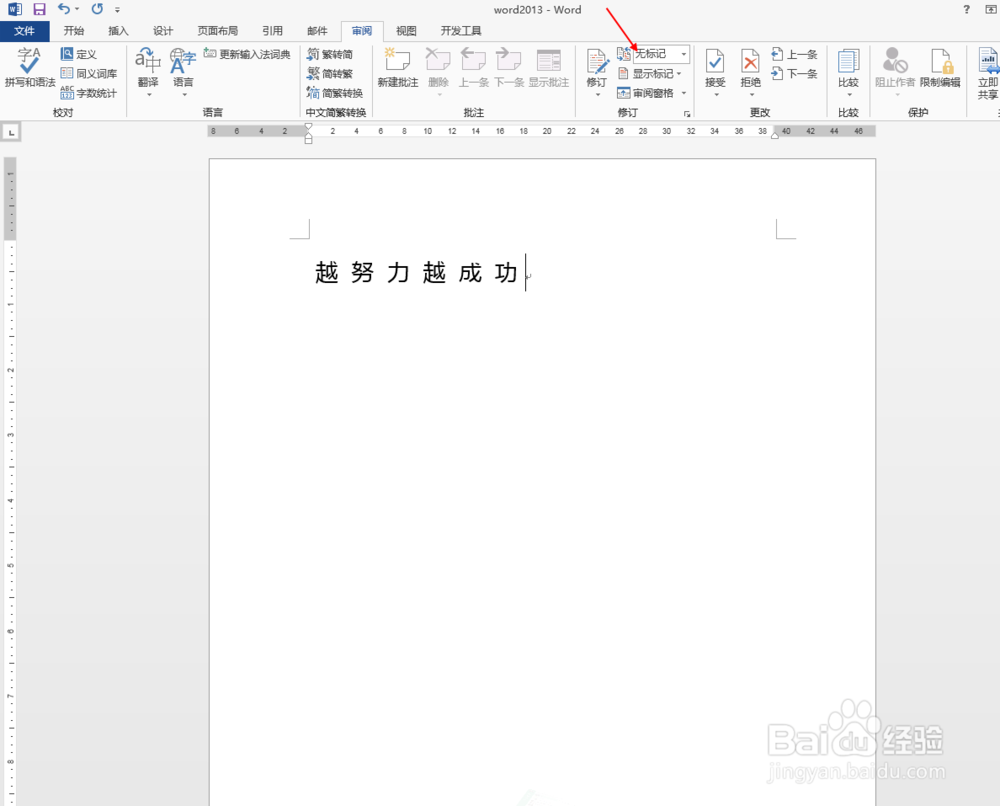Switch to the 邮件 tab
This screenshot has width=1000, height=806.
pyautogui.click(x=317, y=31)
